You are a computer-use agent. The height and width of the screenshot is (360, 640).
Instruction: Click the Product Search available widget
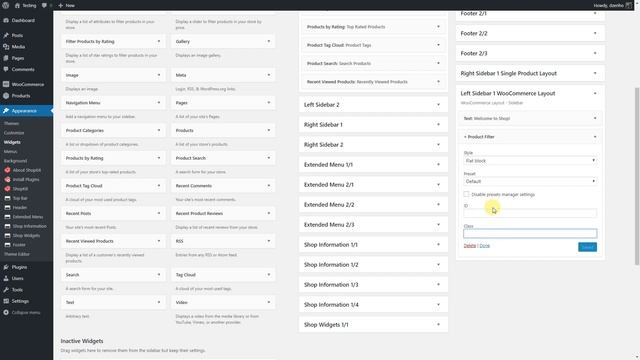223,158
